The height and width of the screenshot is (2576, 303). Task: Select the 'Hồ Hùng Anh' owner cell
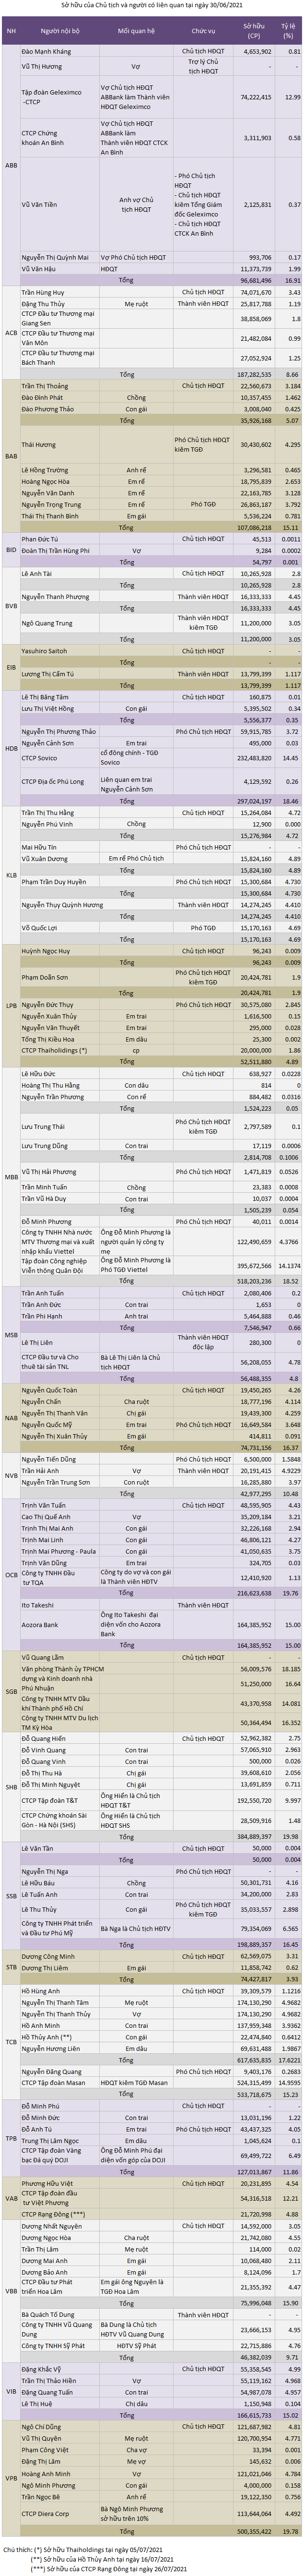click(x=41, y=1992)
